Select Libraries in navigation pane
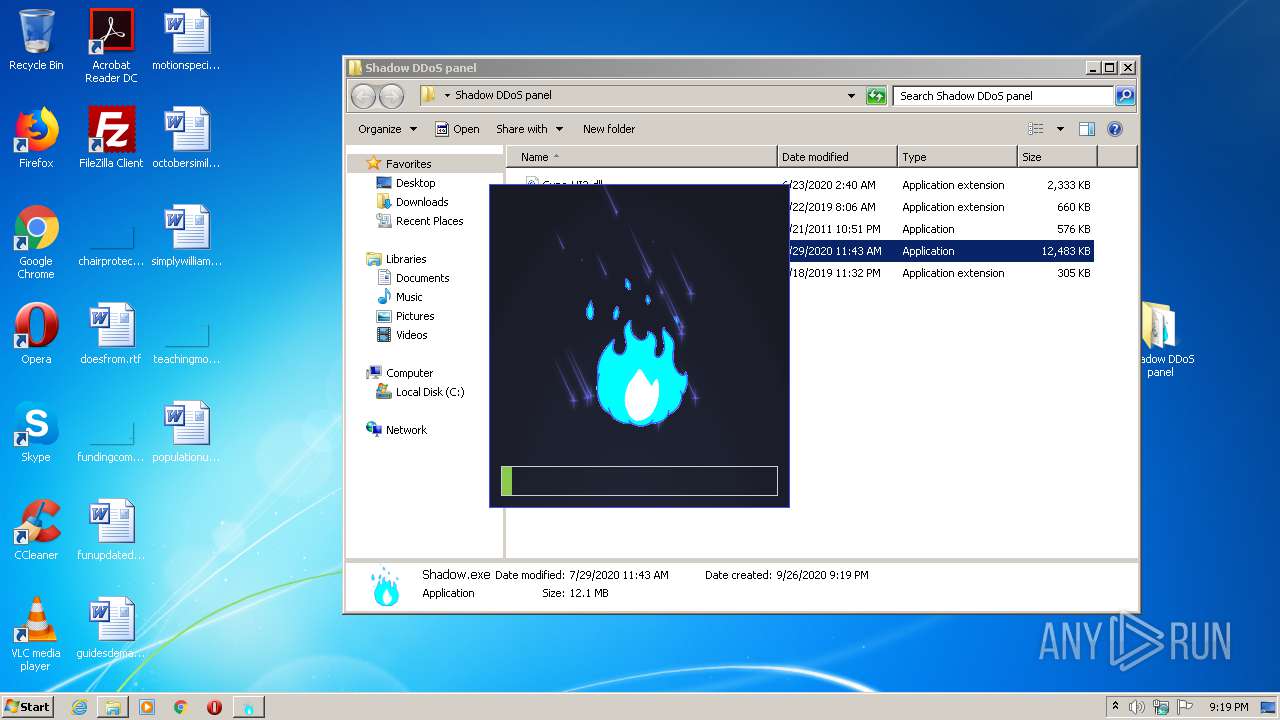Viewport: 1280px width, 720px height. [x=406, y=259]
